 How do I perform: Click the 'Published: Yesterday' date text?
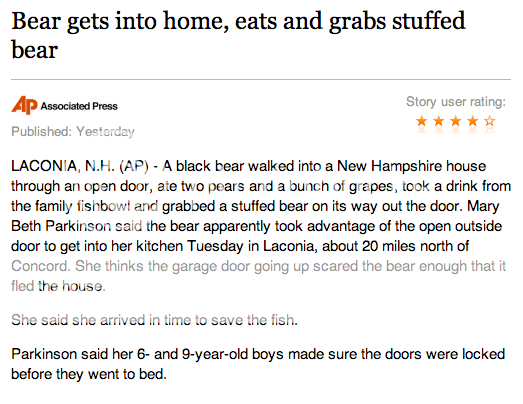pyautogui.click(x=73, y=131)
